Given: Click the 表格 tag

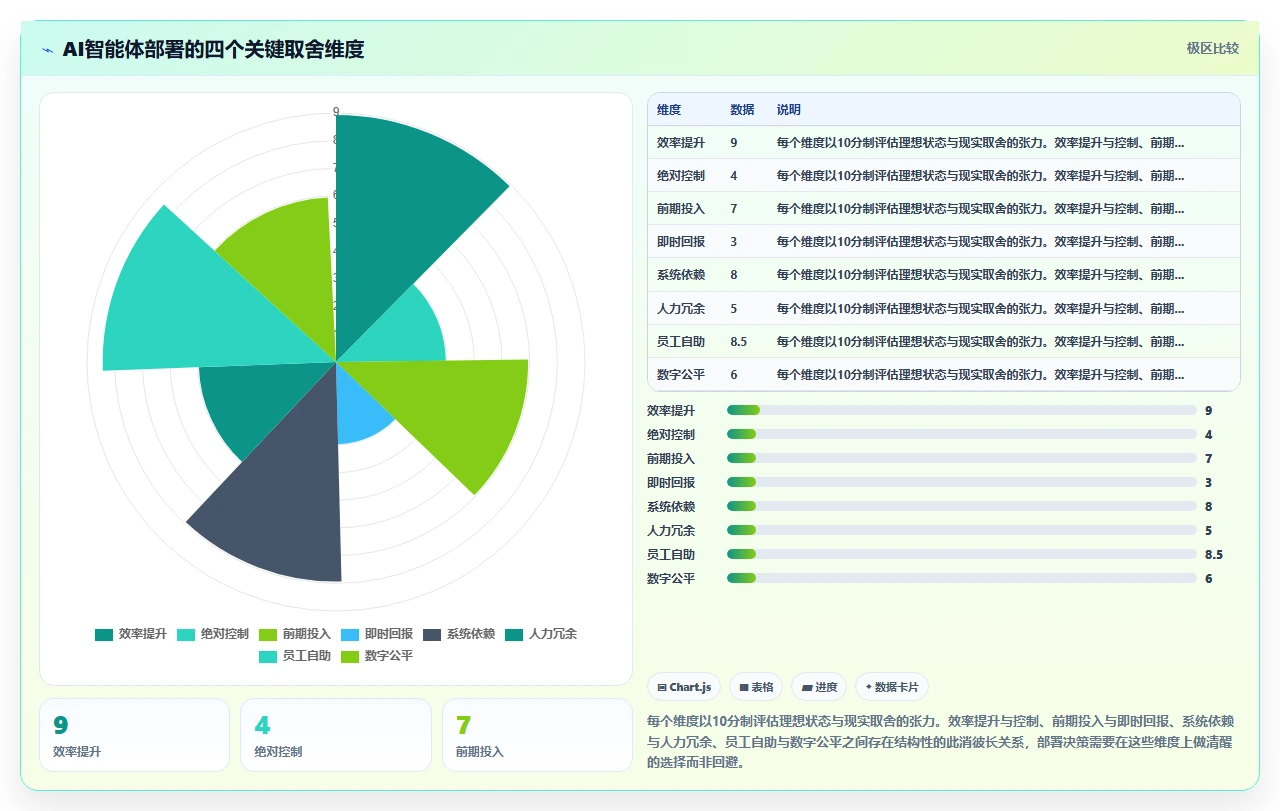Looking at the screenshot, I should tap(756, 687).
